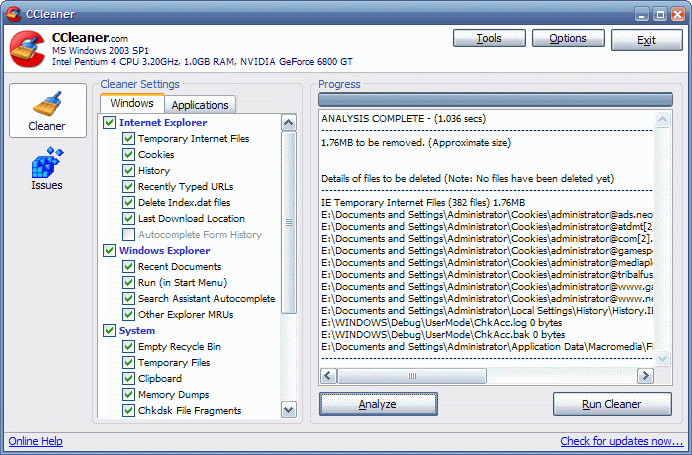692x455 pixels.
Task: Select the Windows tab
Action: coord(132,104)
